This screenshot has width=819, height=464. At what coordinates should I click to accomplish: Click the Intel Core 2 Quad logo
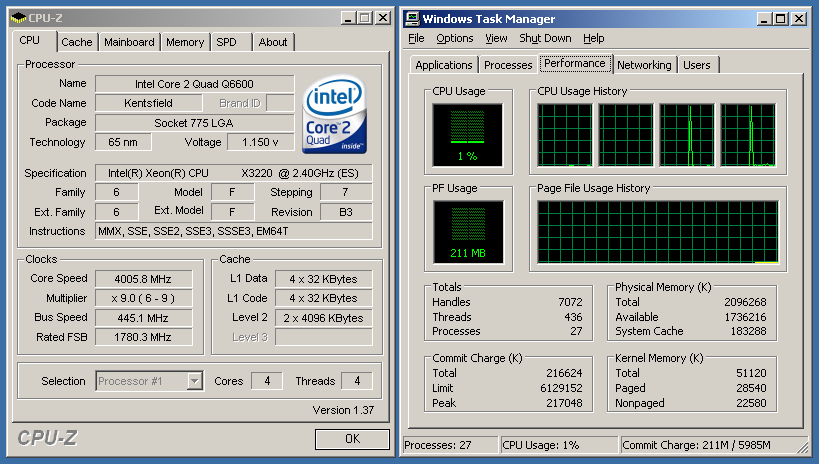pyautogui.click(x=334, y=115)
